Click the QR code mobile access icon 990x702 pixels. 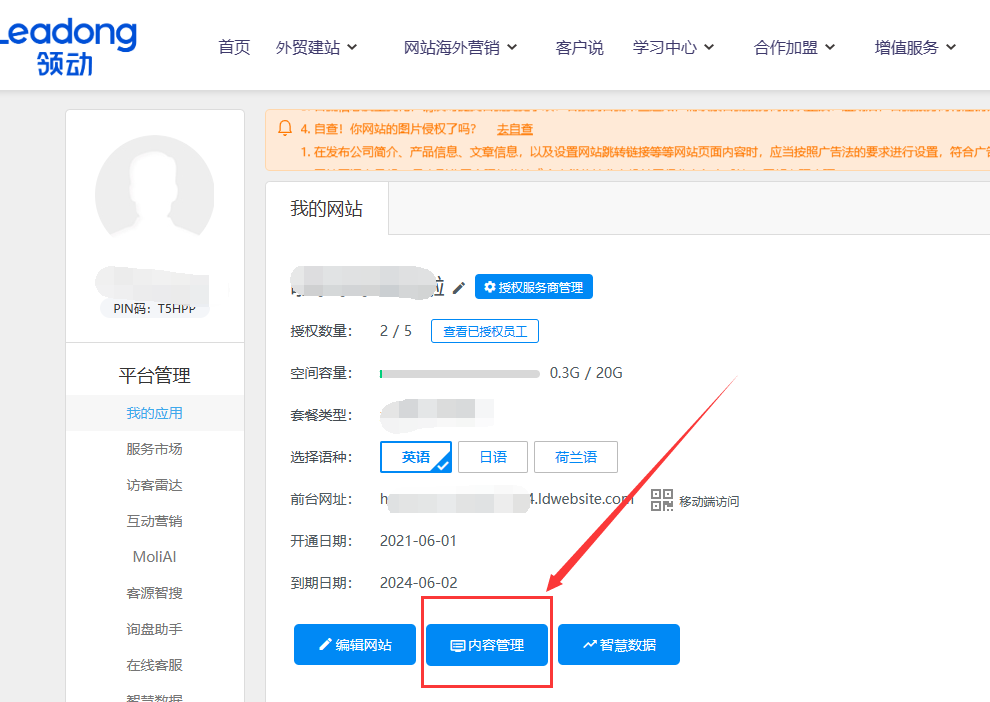click(662, 500)
